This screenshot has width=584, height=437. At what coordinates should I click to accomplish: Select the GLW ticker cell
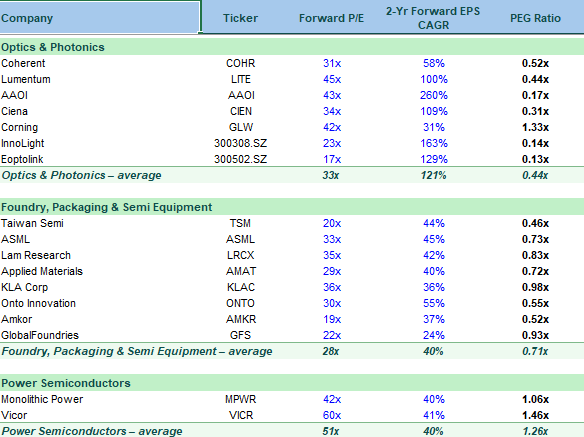pyautogui.click(x=241, y=127)
